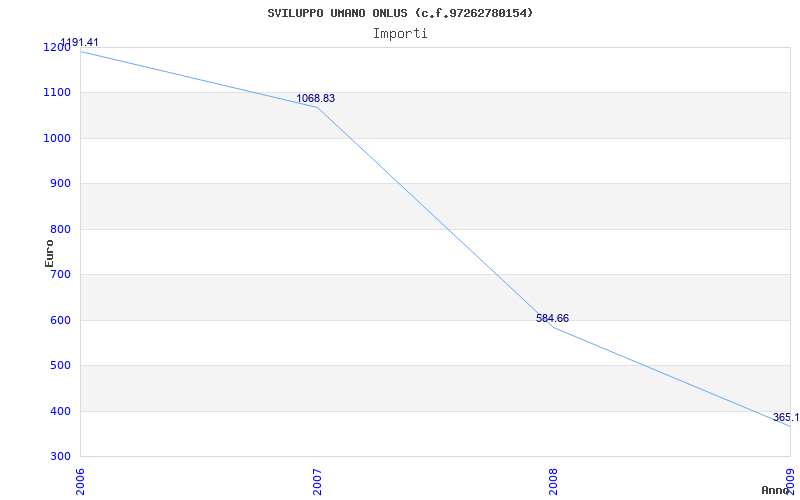The image size is (800, 500).
Task: Click the 900 y-axis value
Action: point(60,184)
